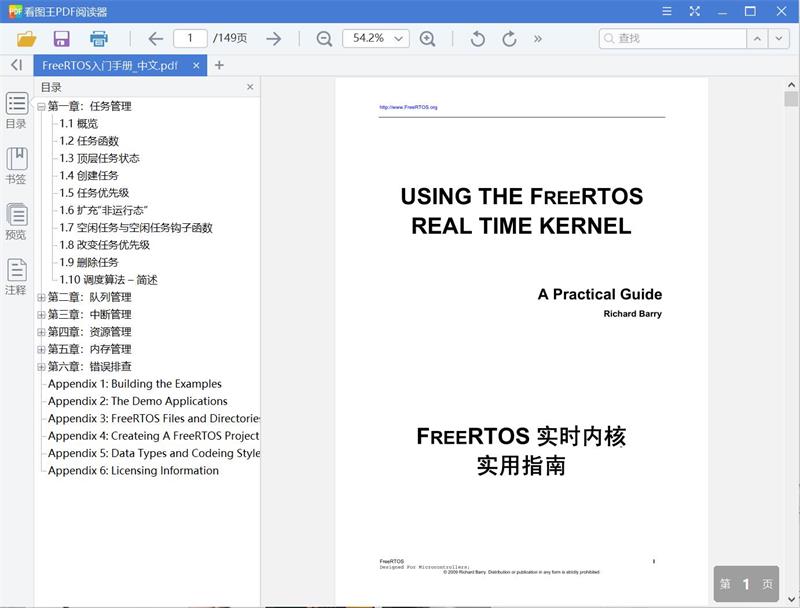Image resolution: width=800 pixels, height=608 pixels.
Task: Open a PDF file with folder icon
Action: (x=27, y=39)
